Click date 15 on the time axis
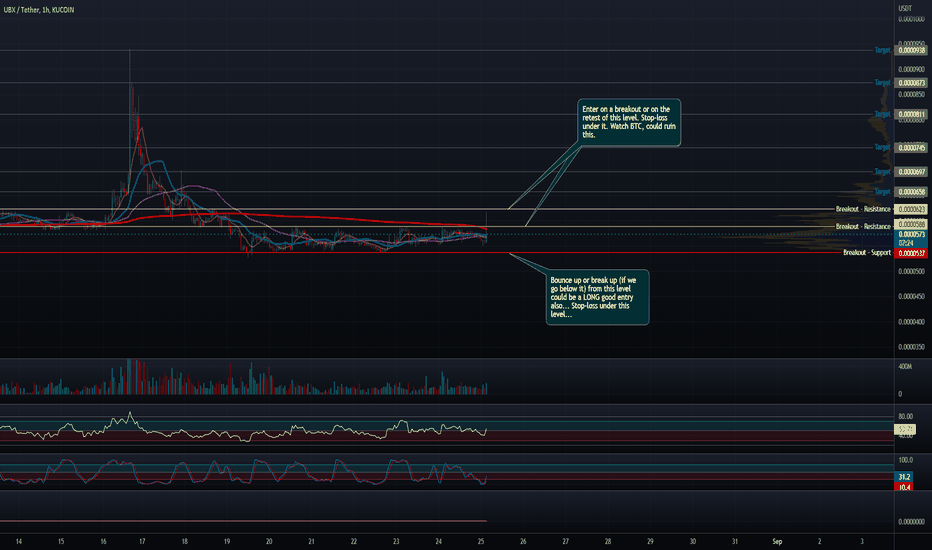 click(61, 542)
